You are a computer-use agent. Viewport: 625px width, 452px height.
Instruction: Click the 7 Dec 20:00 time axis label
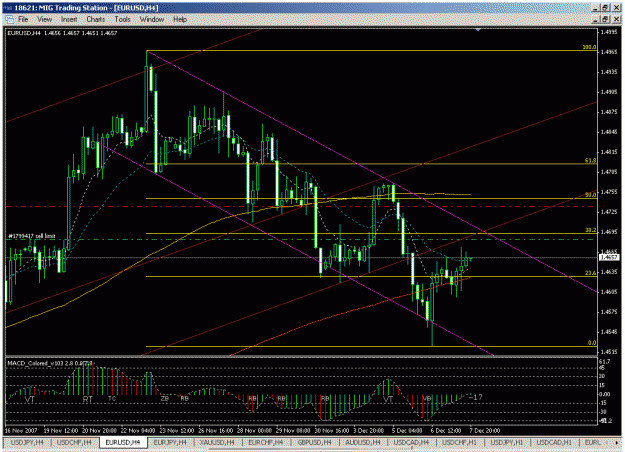coord(485,430)
